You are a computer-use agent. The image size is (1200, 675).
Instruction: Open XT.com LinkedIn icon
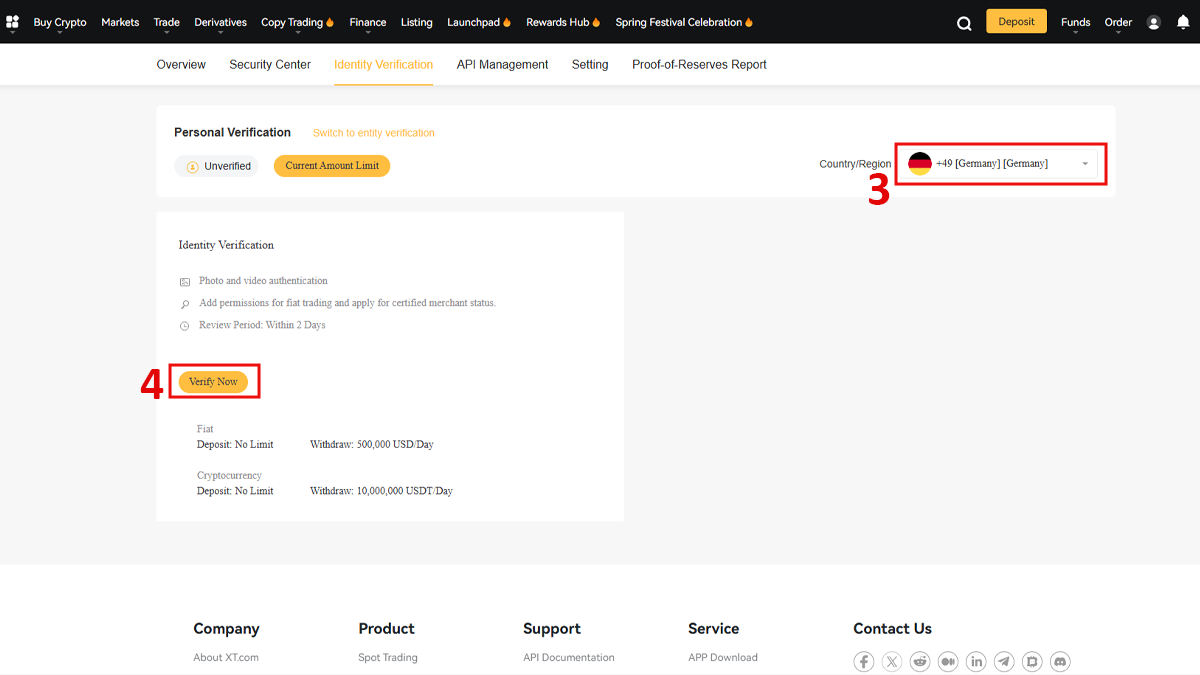(x=976, y=661)
